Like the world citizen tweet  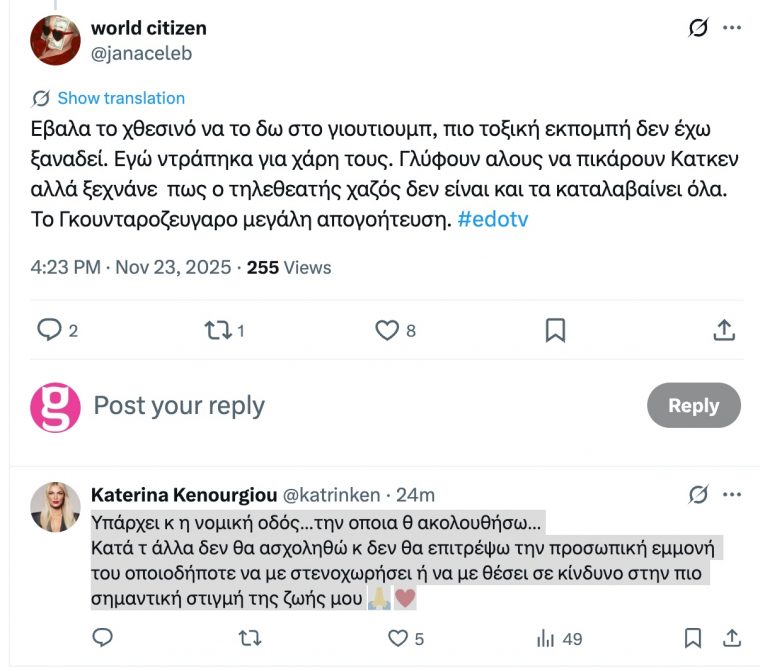click(386, 330)
